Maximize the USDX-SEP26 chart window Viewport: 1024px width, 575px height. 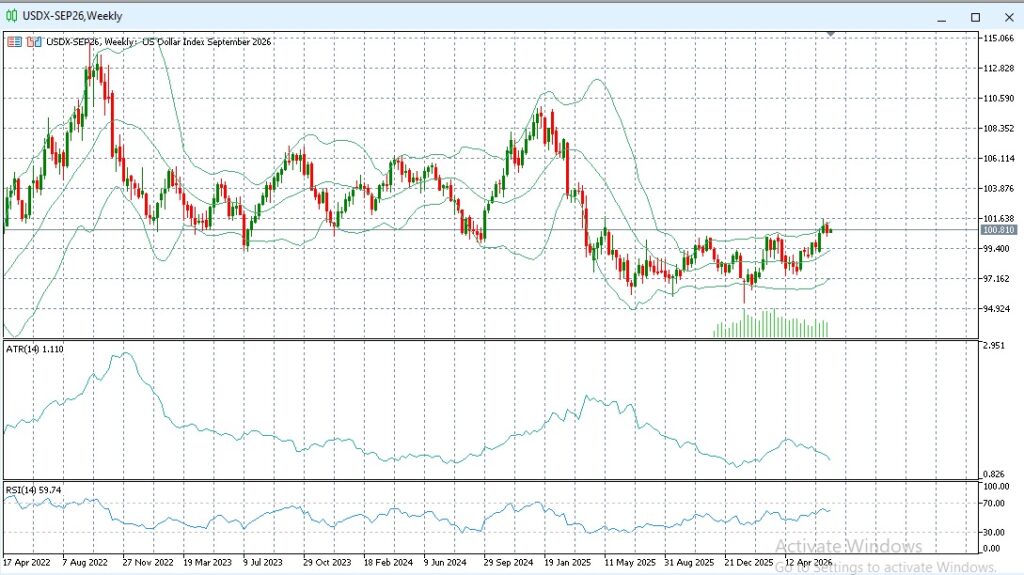[x=975, y=18]
